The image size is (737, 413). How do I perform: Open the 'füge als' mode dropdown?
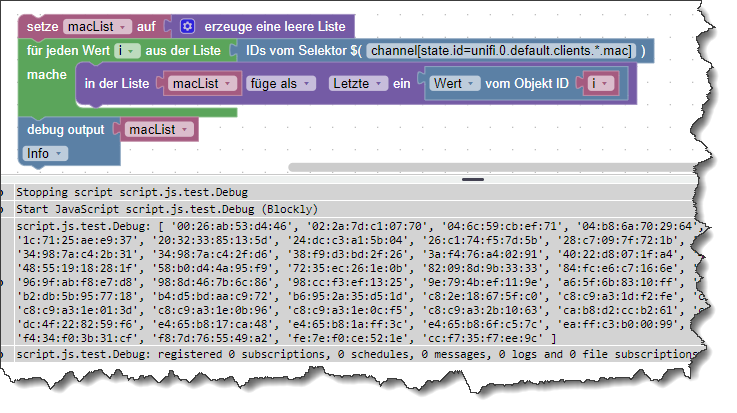281,84
